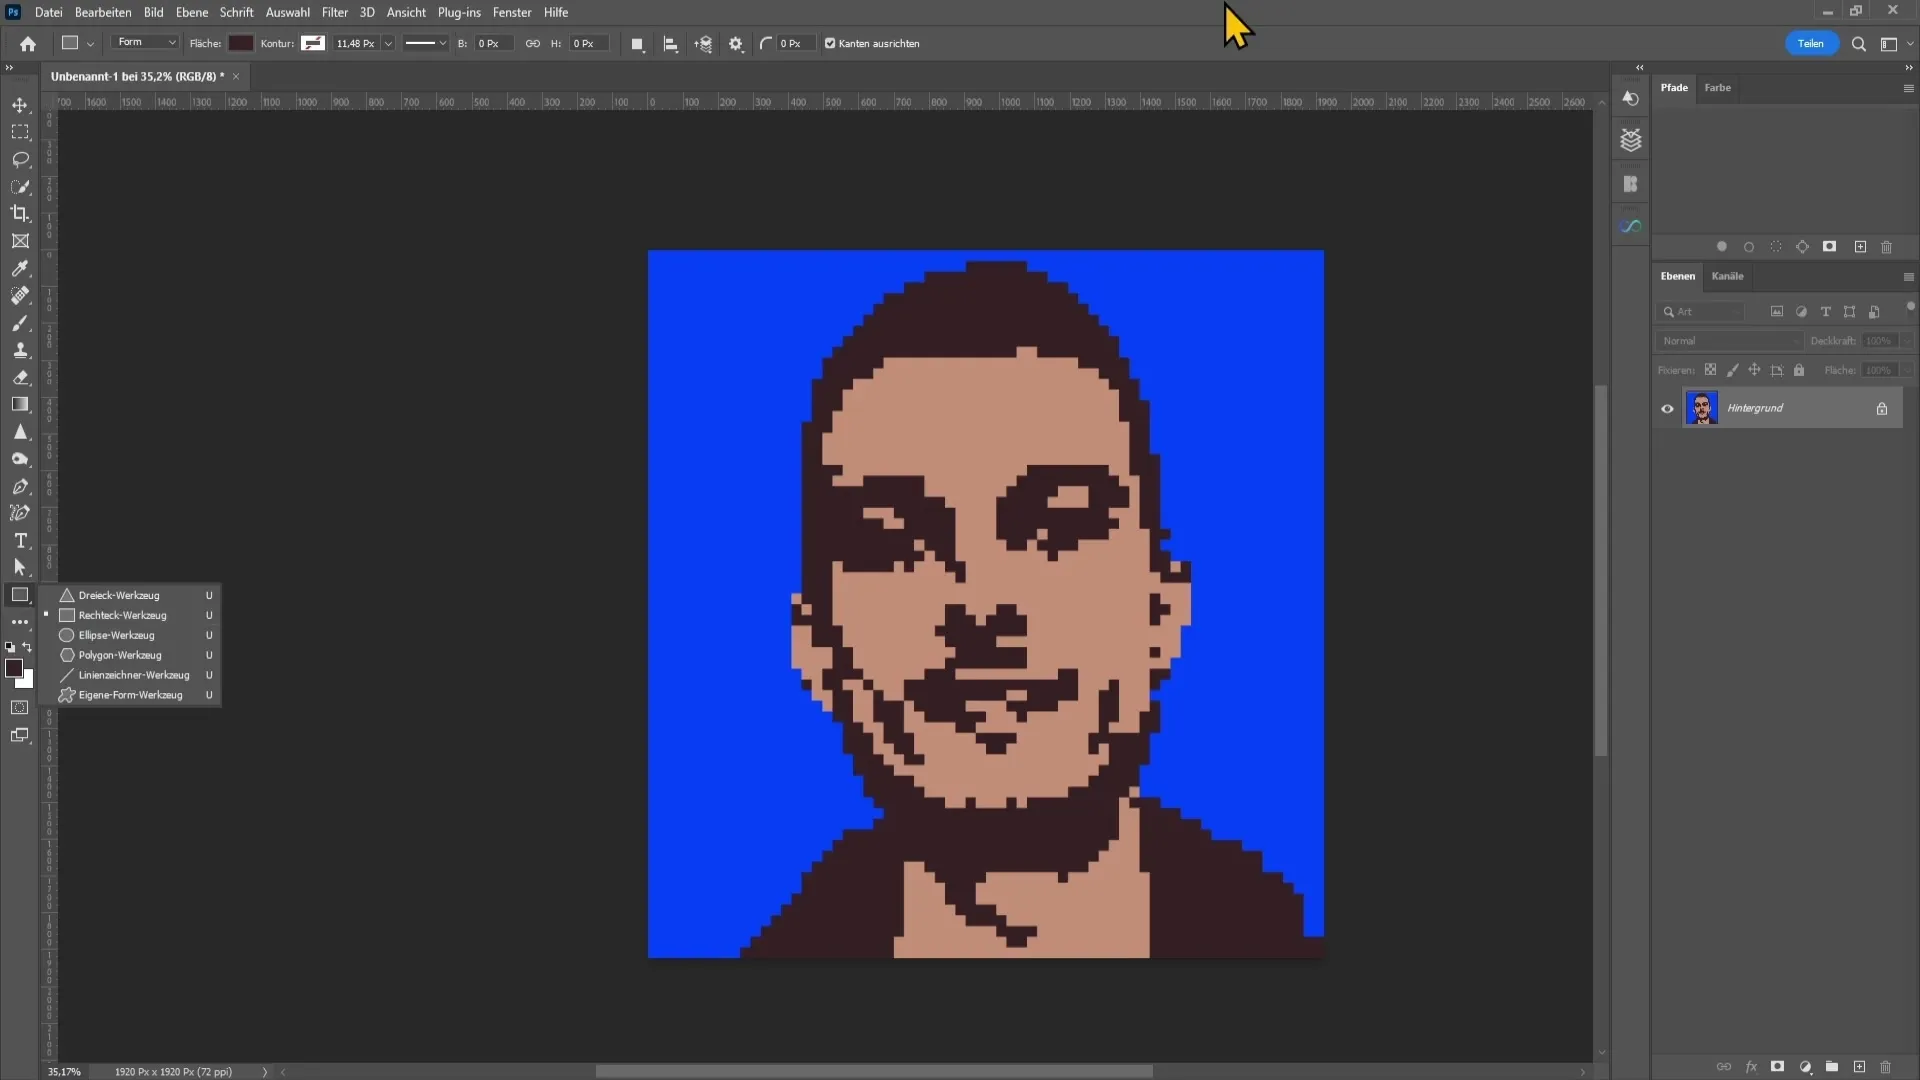1920x1080 pixels.
Task: Select the Ellipse-Werkzeug tool
Action: (116, 634)
